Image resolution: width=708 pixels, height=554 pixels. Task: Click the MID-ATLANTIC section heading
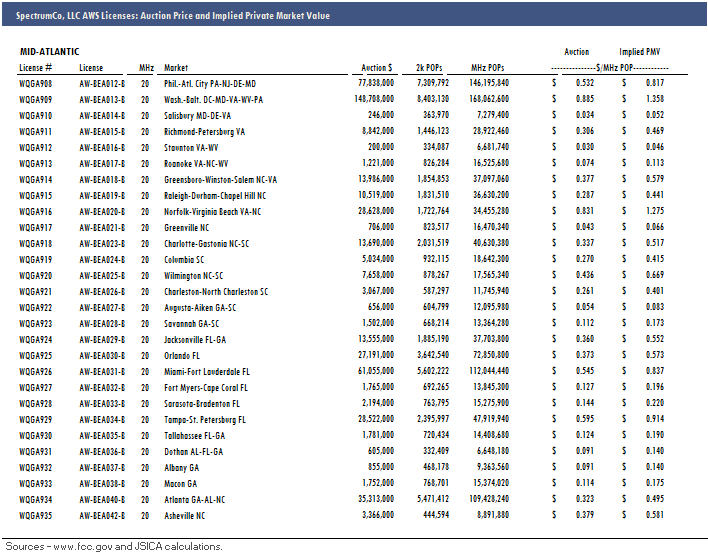click(49, 52)
